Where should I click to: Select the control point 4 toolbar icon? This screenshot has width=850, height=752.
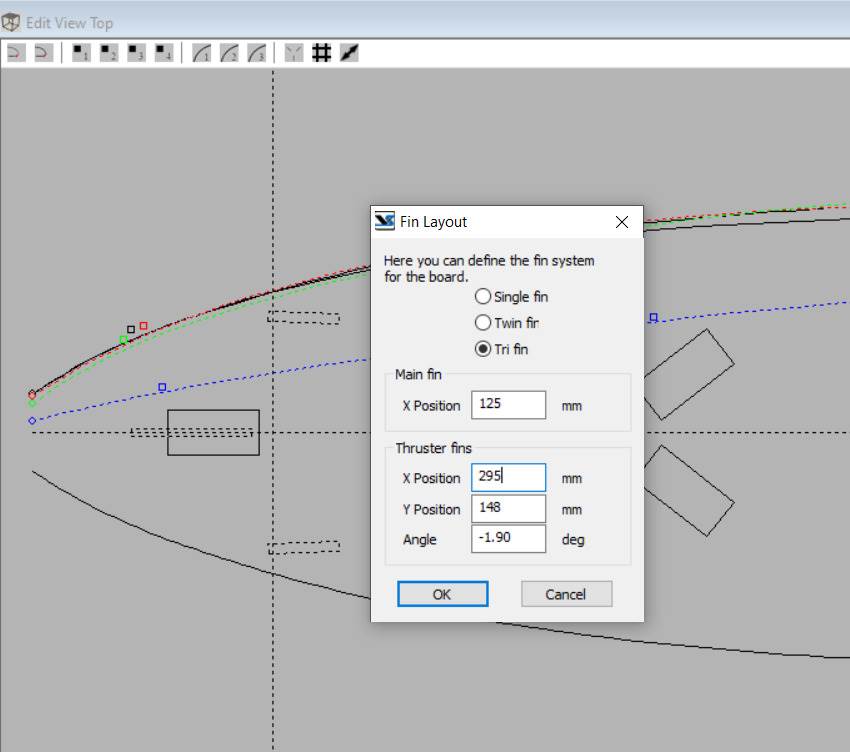[165, 53]
